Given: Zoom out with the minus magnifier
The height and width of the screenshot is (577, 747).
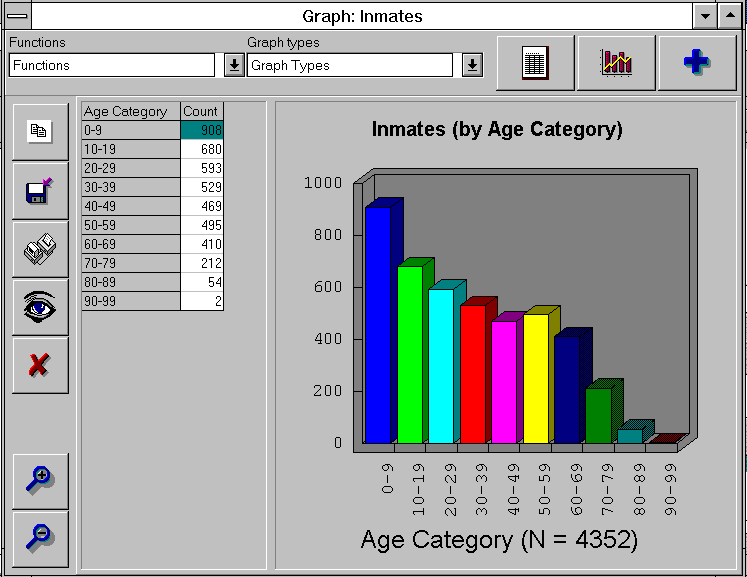Looking at the screenshot, I should 40,538.
